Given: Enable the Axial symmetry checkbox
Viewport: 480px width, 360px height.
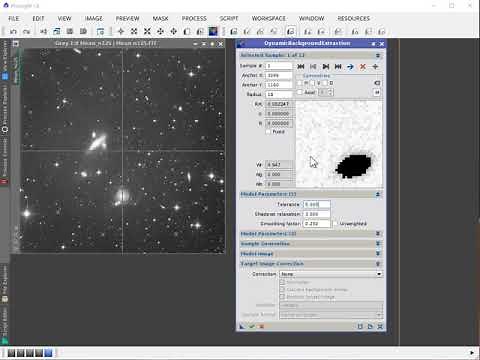Looking at the screenshot, I should click(x=300, y=92).
